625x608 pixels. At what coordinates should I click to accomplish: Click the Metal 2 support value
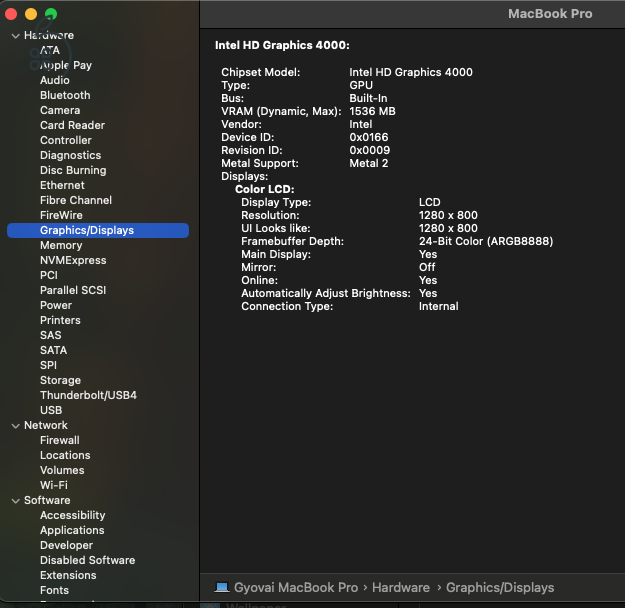tap(369, 163)
